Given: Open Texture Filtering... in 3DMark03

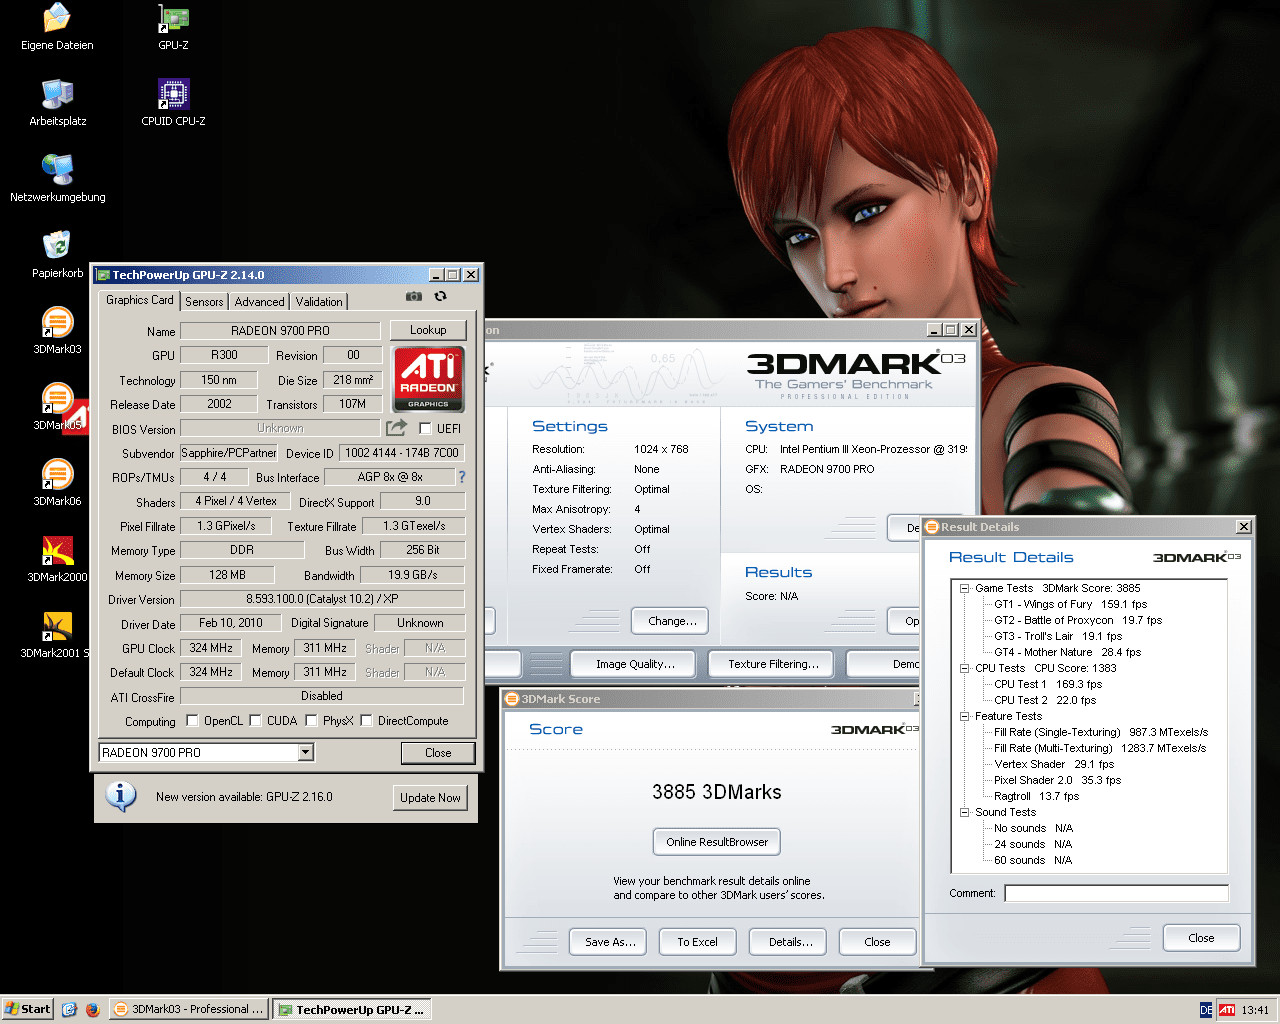Looking at the screenshot, I should tap(773, 664).
